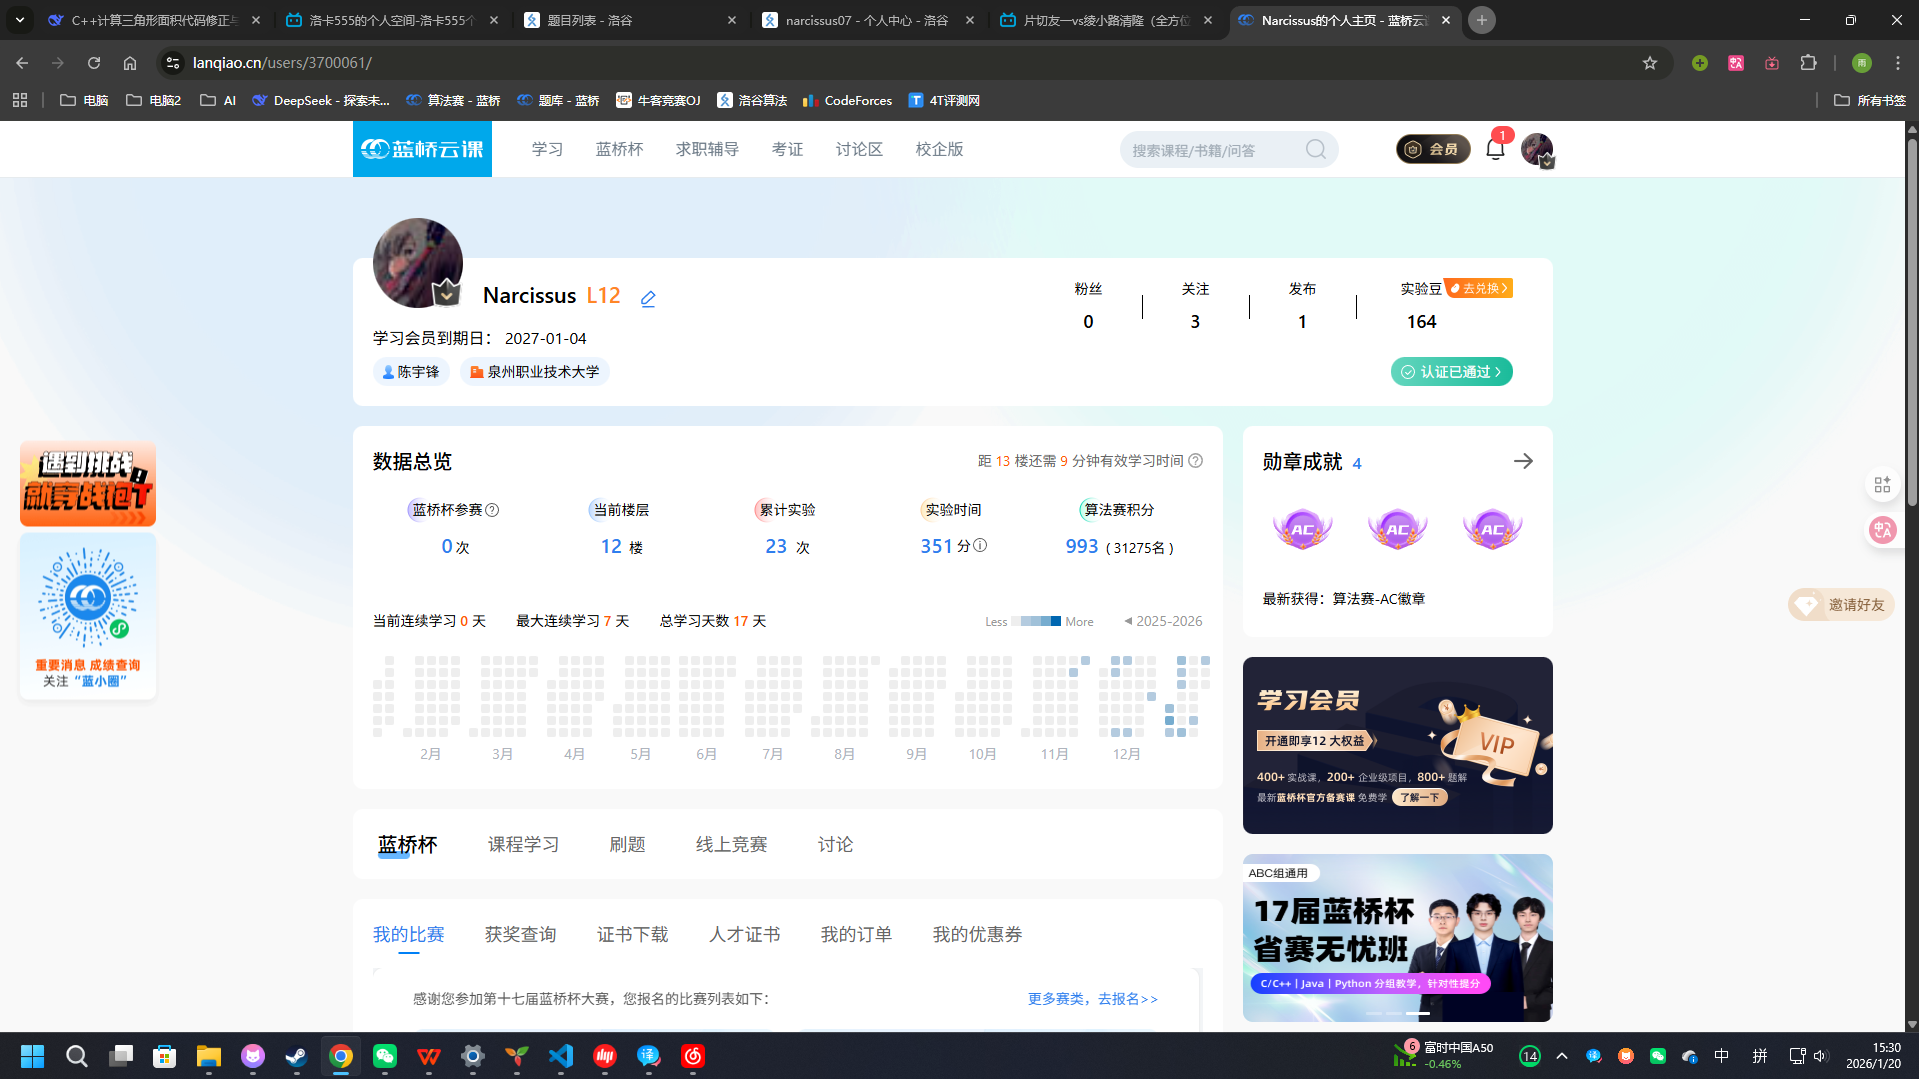Focus the course search input field

coord(1212,150)
